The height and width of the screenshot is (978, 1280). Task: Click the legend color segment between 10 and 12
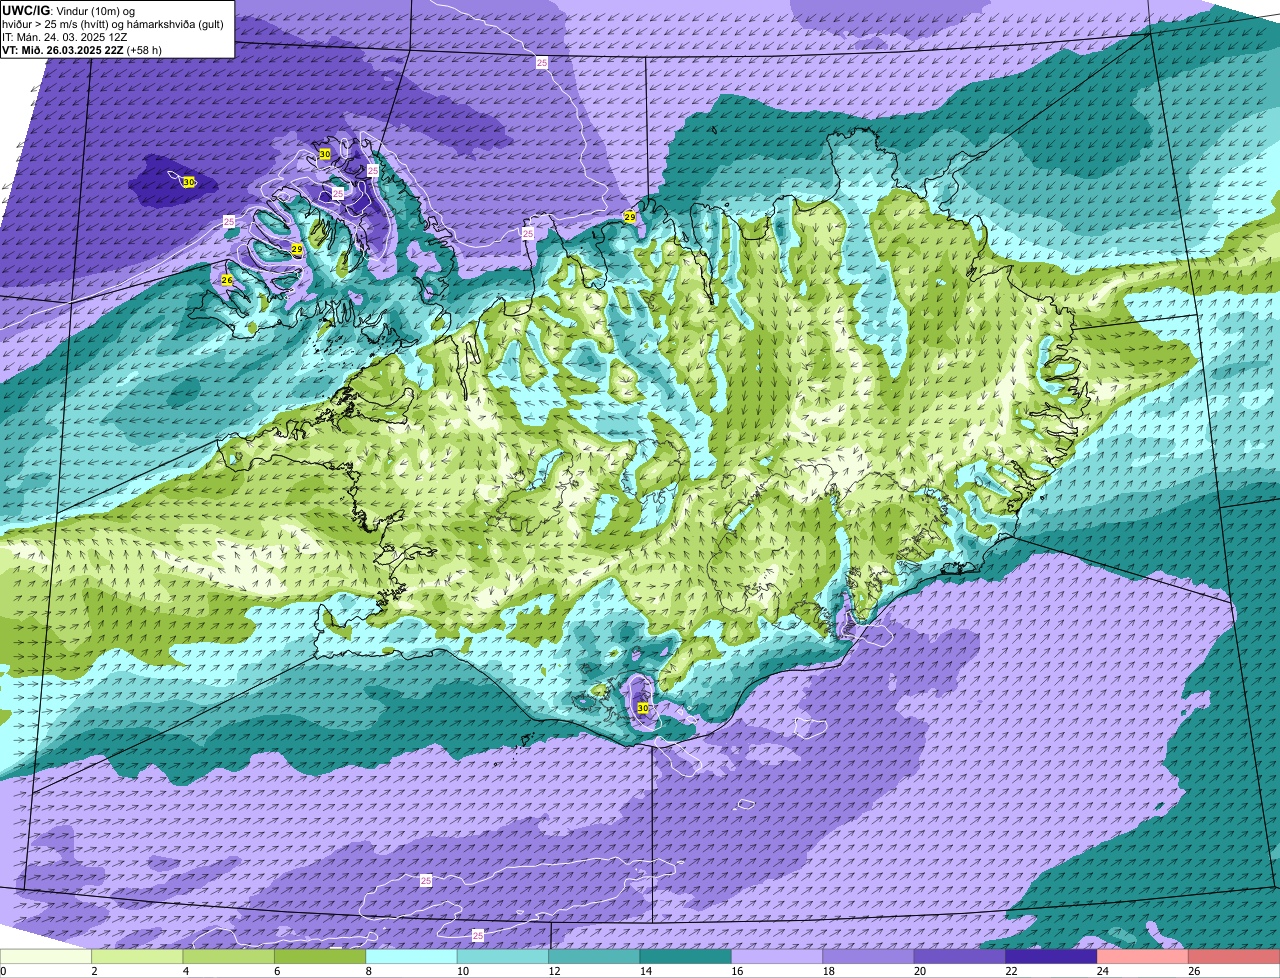tap(503, 957)
